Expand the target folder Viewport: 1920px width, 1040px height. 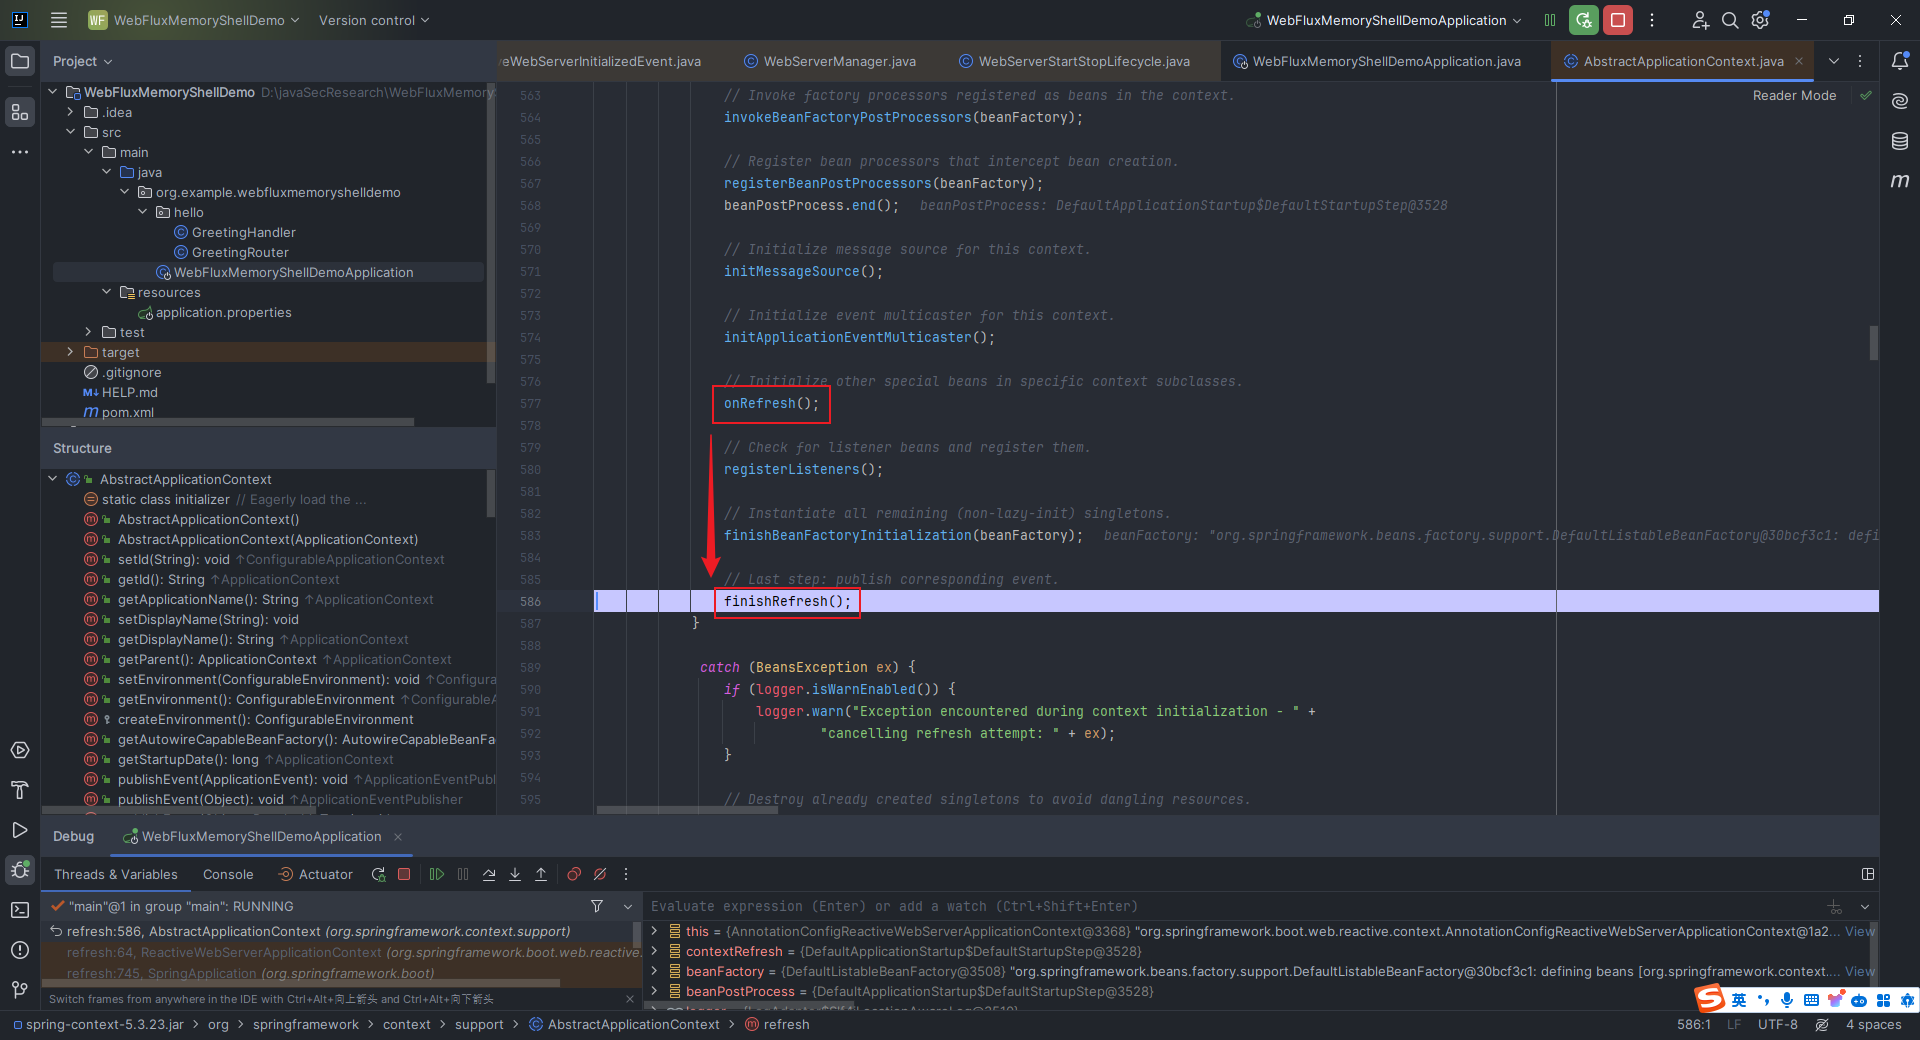coord(70,352)
